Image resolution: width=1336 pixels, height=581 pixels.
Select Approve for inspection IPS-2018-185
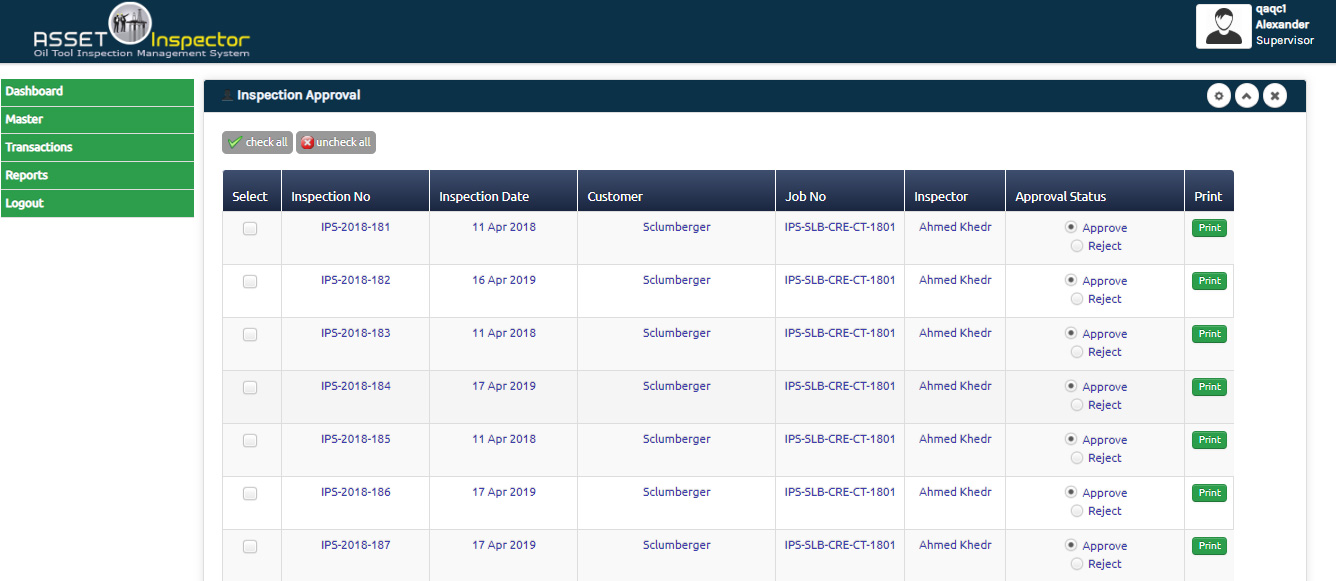coord(1072,439)
